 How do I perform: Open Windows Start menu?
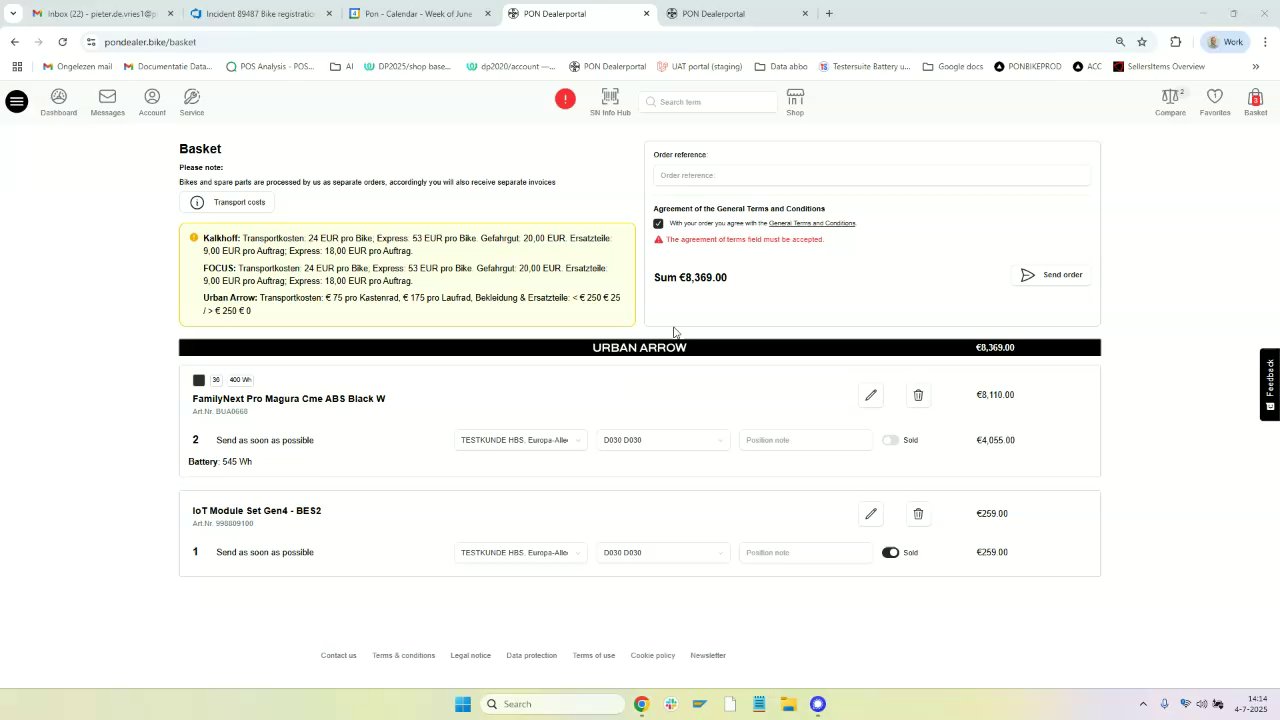[463, 704]
